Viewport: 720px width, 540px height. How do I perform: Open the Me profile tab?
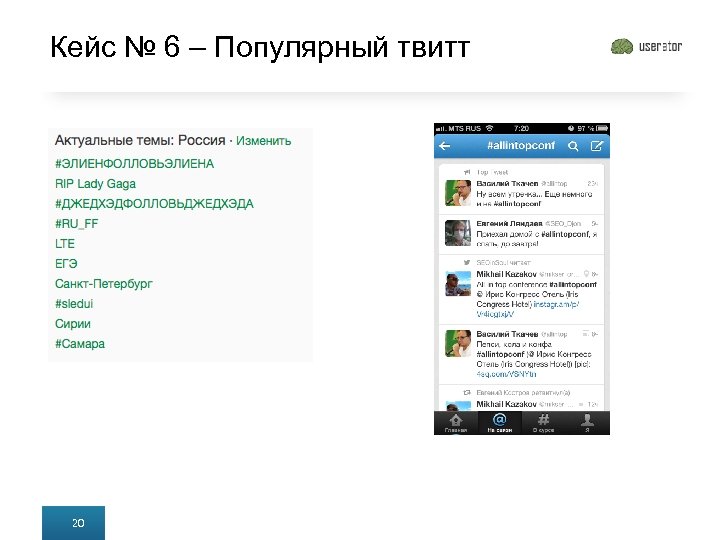(x=587, y=423)
